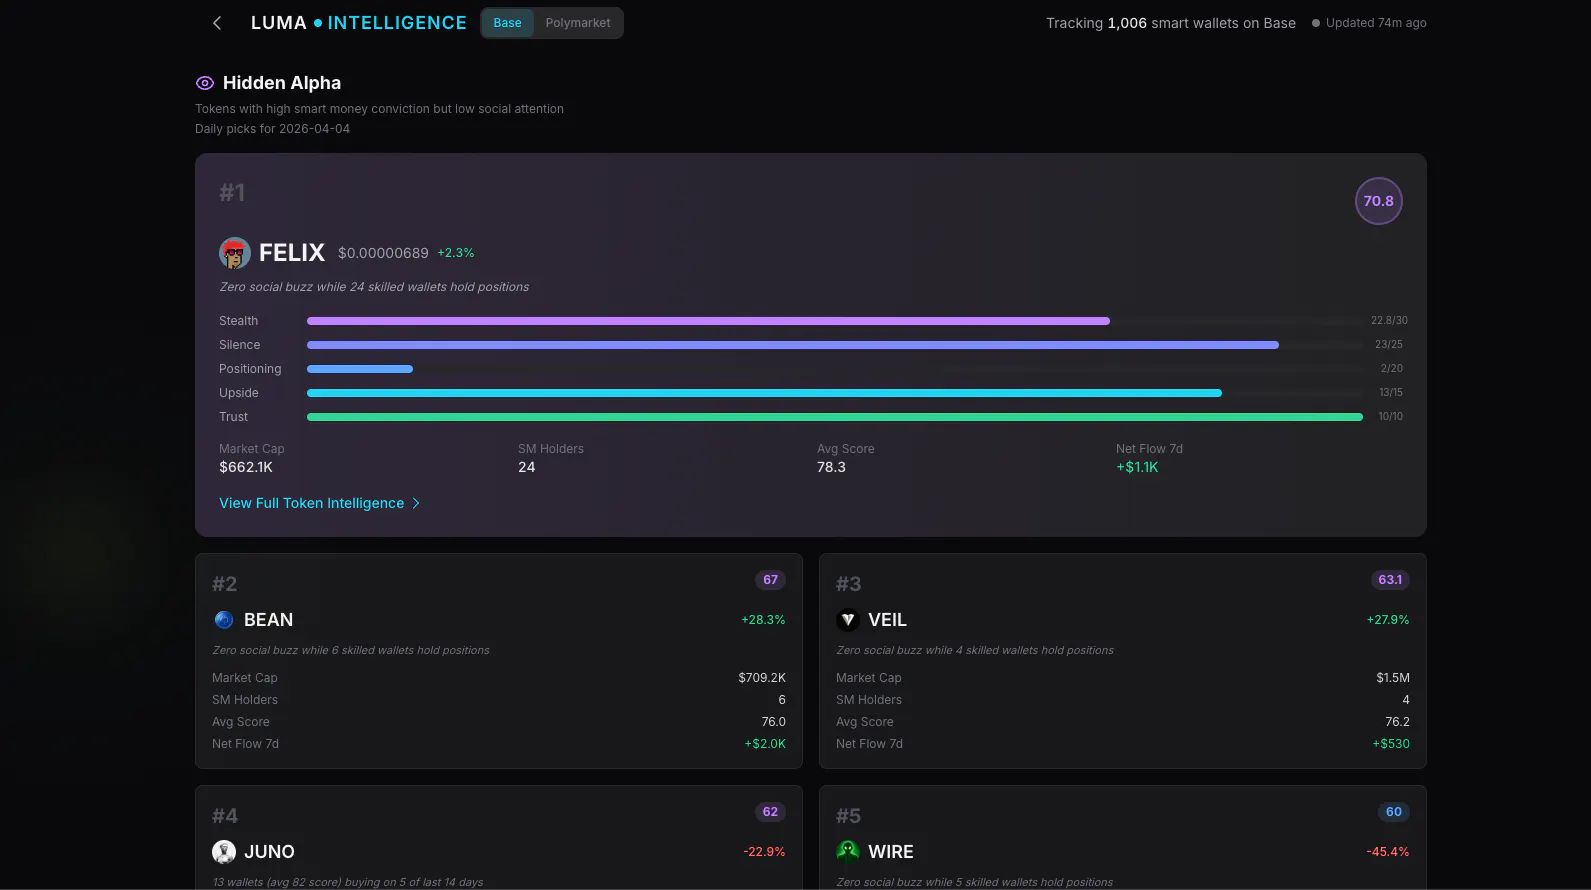Image resolution: width=1591 pixels, height=890 pixels.
Task: Open the BEAN token name
Action: (268, 620)
